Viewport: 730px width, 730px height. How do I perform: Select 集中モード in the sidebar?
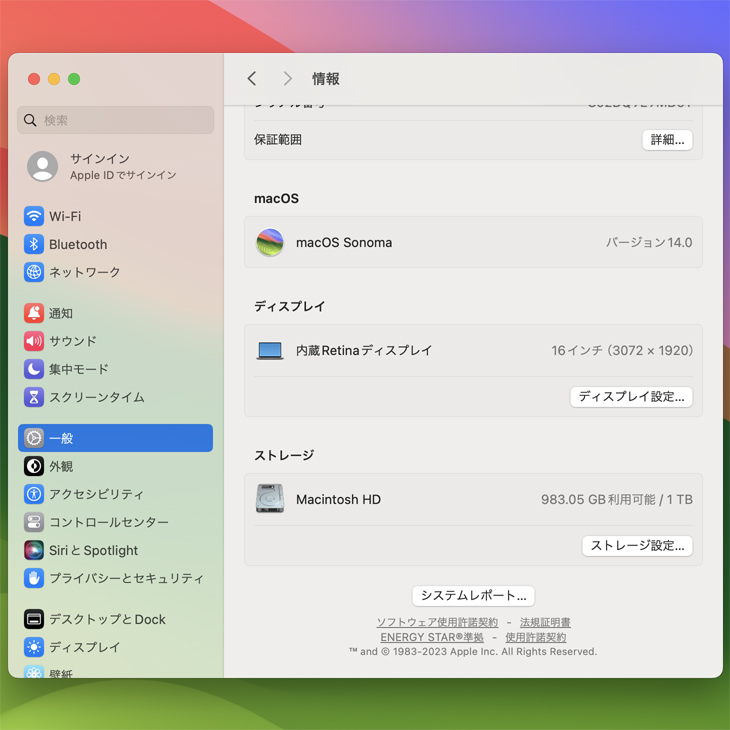point(115,369)
